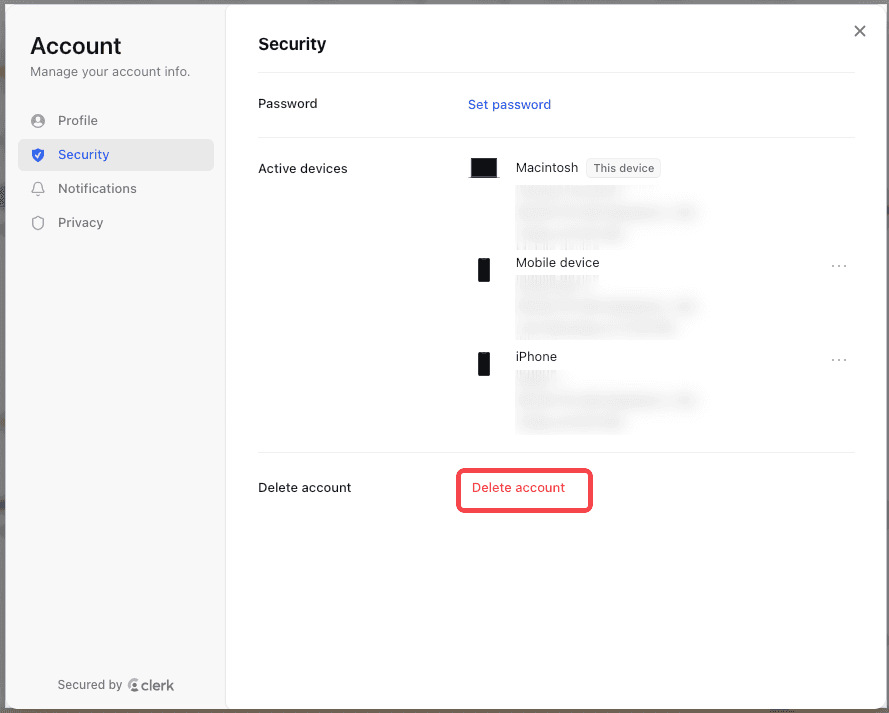This screenshot has height=713, width=889.
Task: Click the Security page heading
Action: [x=292, y=44]
